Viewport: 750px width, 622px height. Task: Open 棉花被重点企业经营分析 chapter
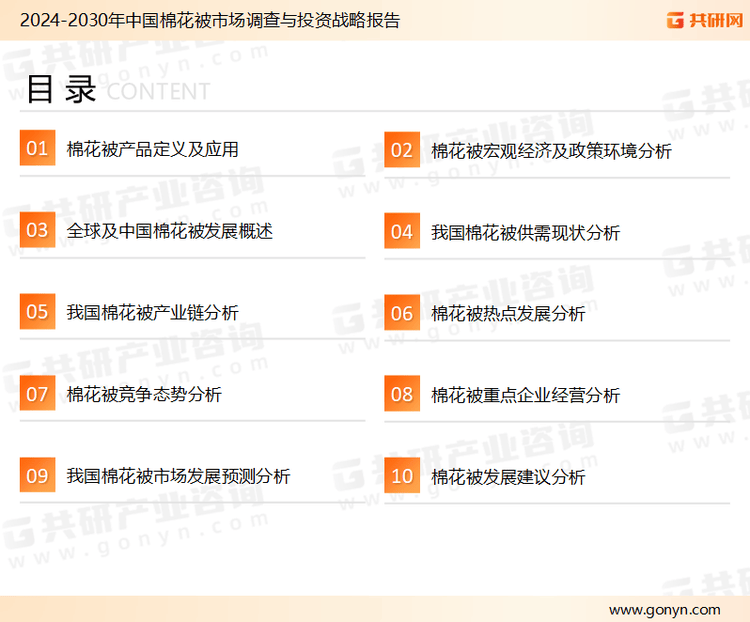(x=525, y=396)
